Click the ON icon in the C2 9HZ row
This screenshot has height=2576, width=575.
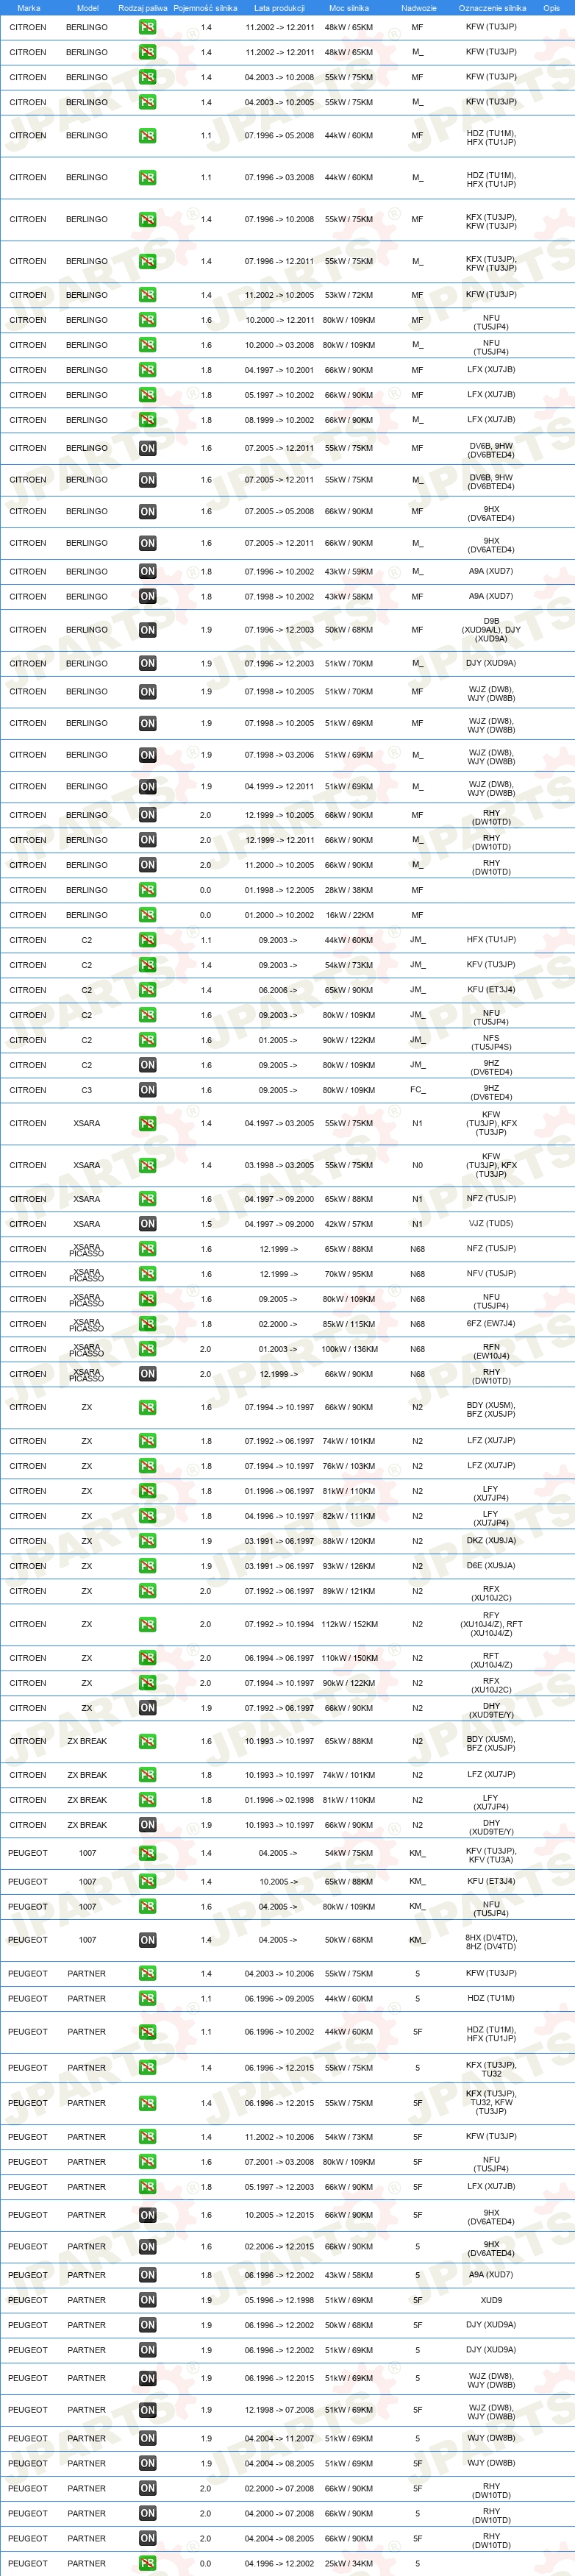(x=147, y=1065)
